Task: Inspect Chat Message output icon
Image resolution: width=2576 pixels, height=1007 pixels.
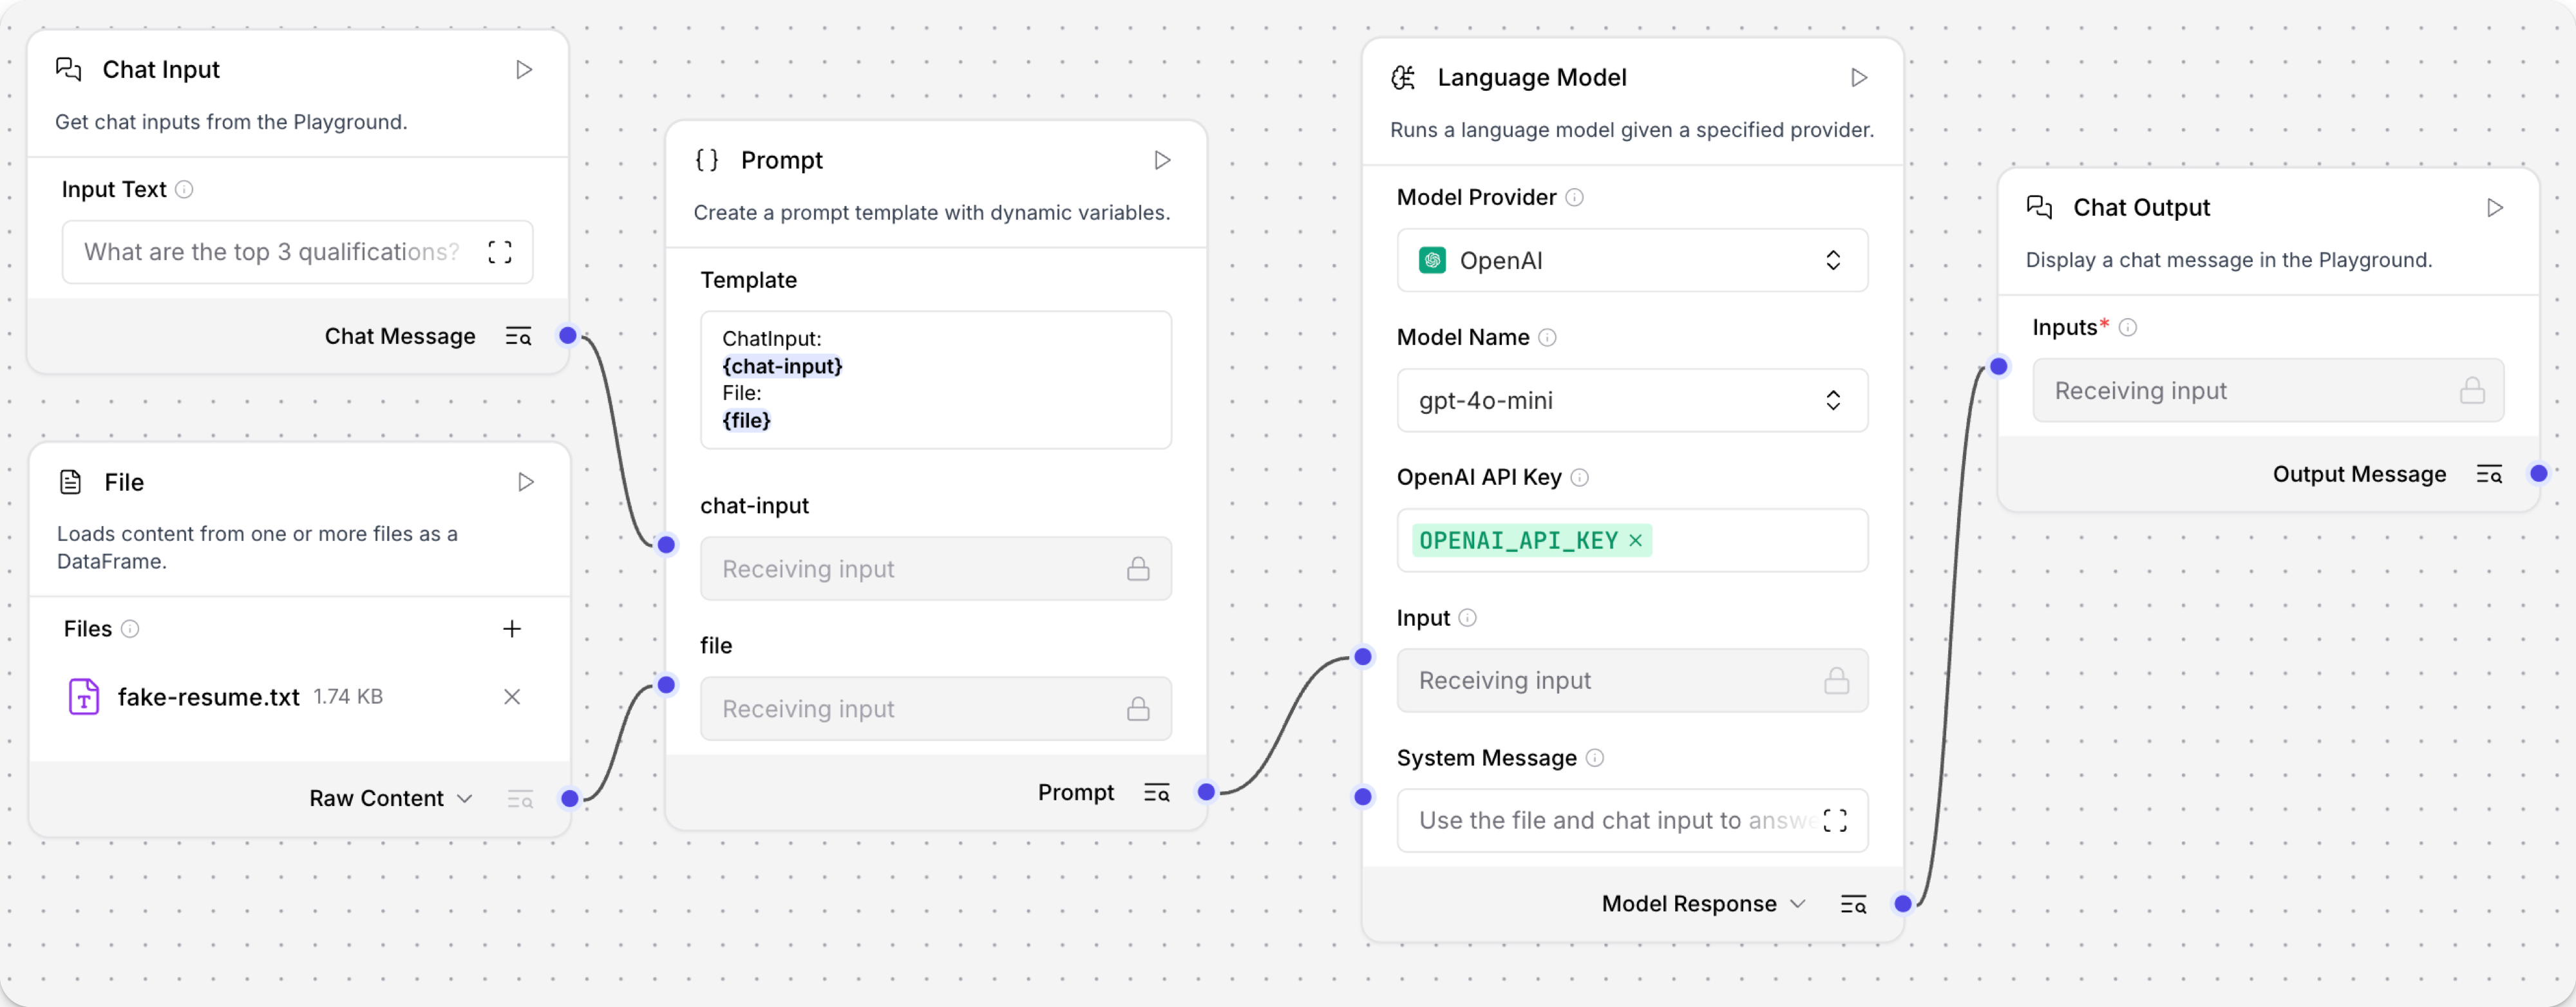Action: tap(518, 337)
